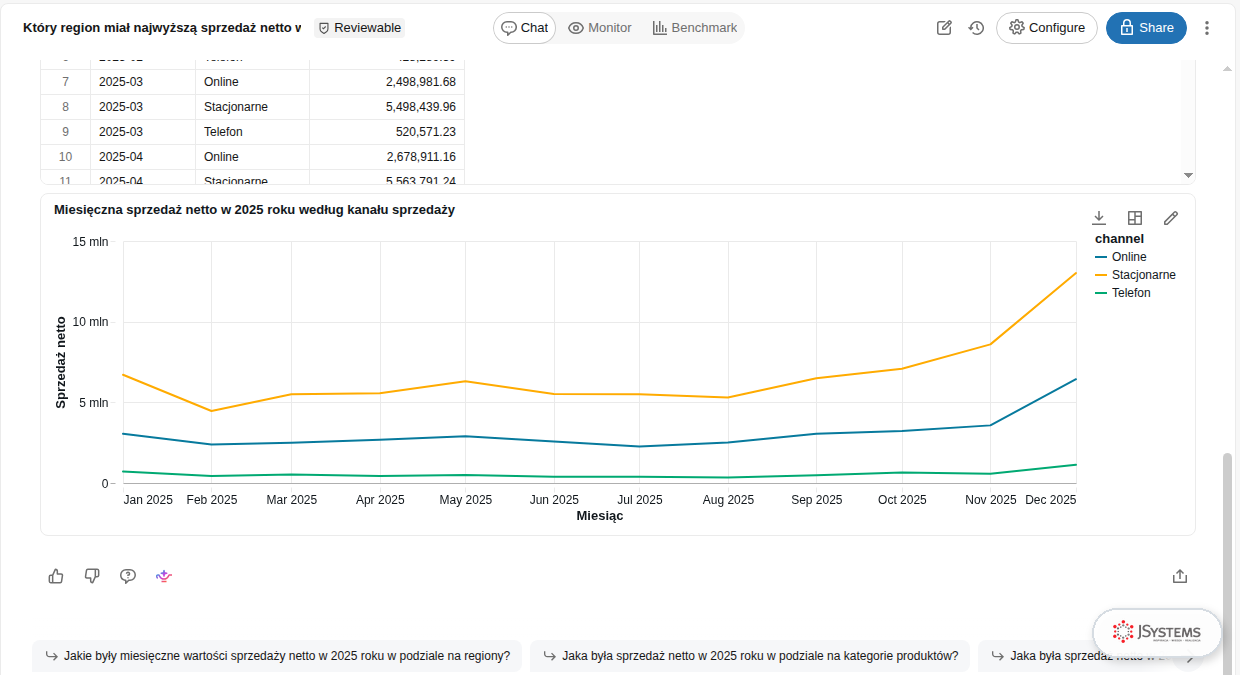
Task: Select the Stacjonarne cell in row 8
Action: (252, 107)
